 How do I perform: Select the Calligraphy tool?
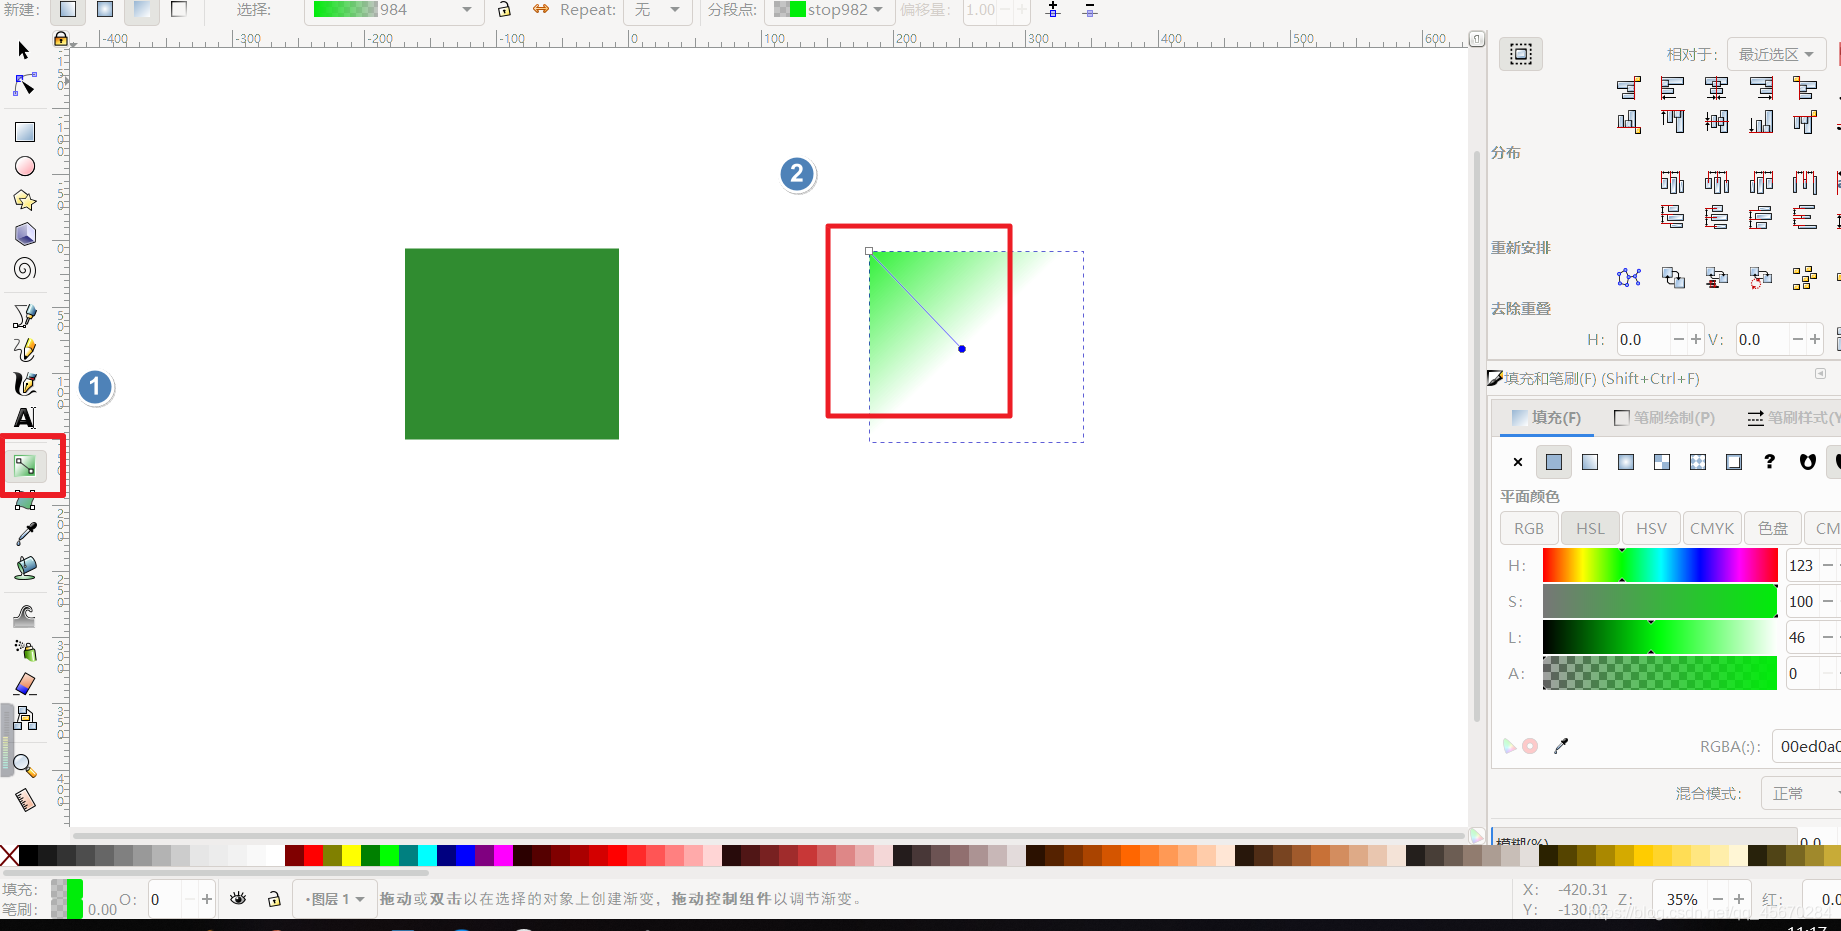[x=24, y=384]
